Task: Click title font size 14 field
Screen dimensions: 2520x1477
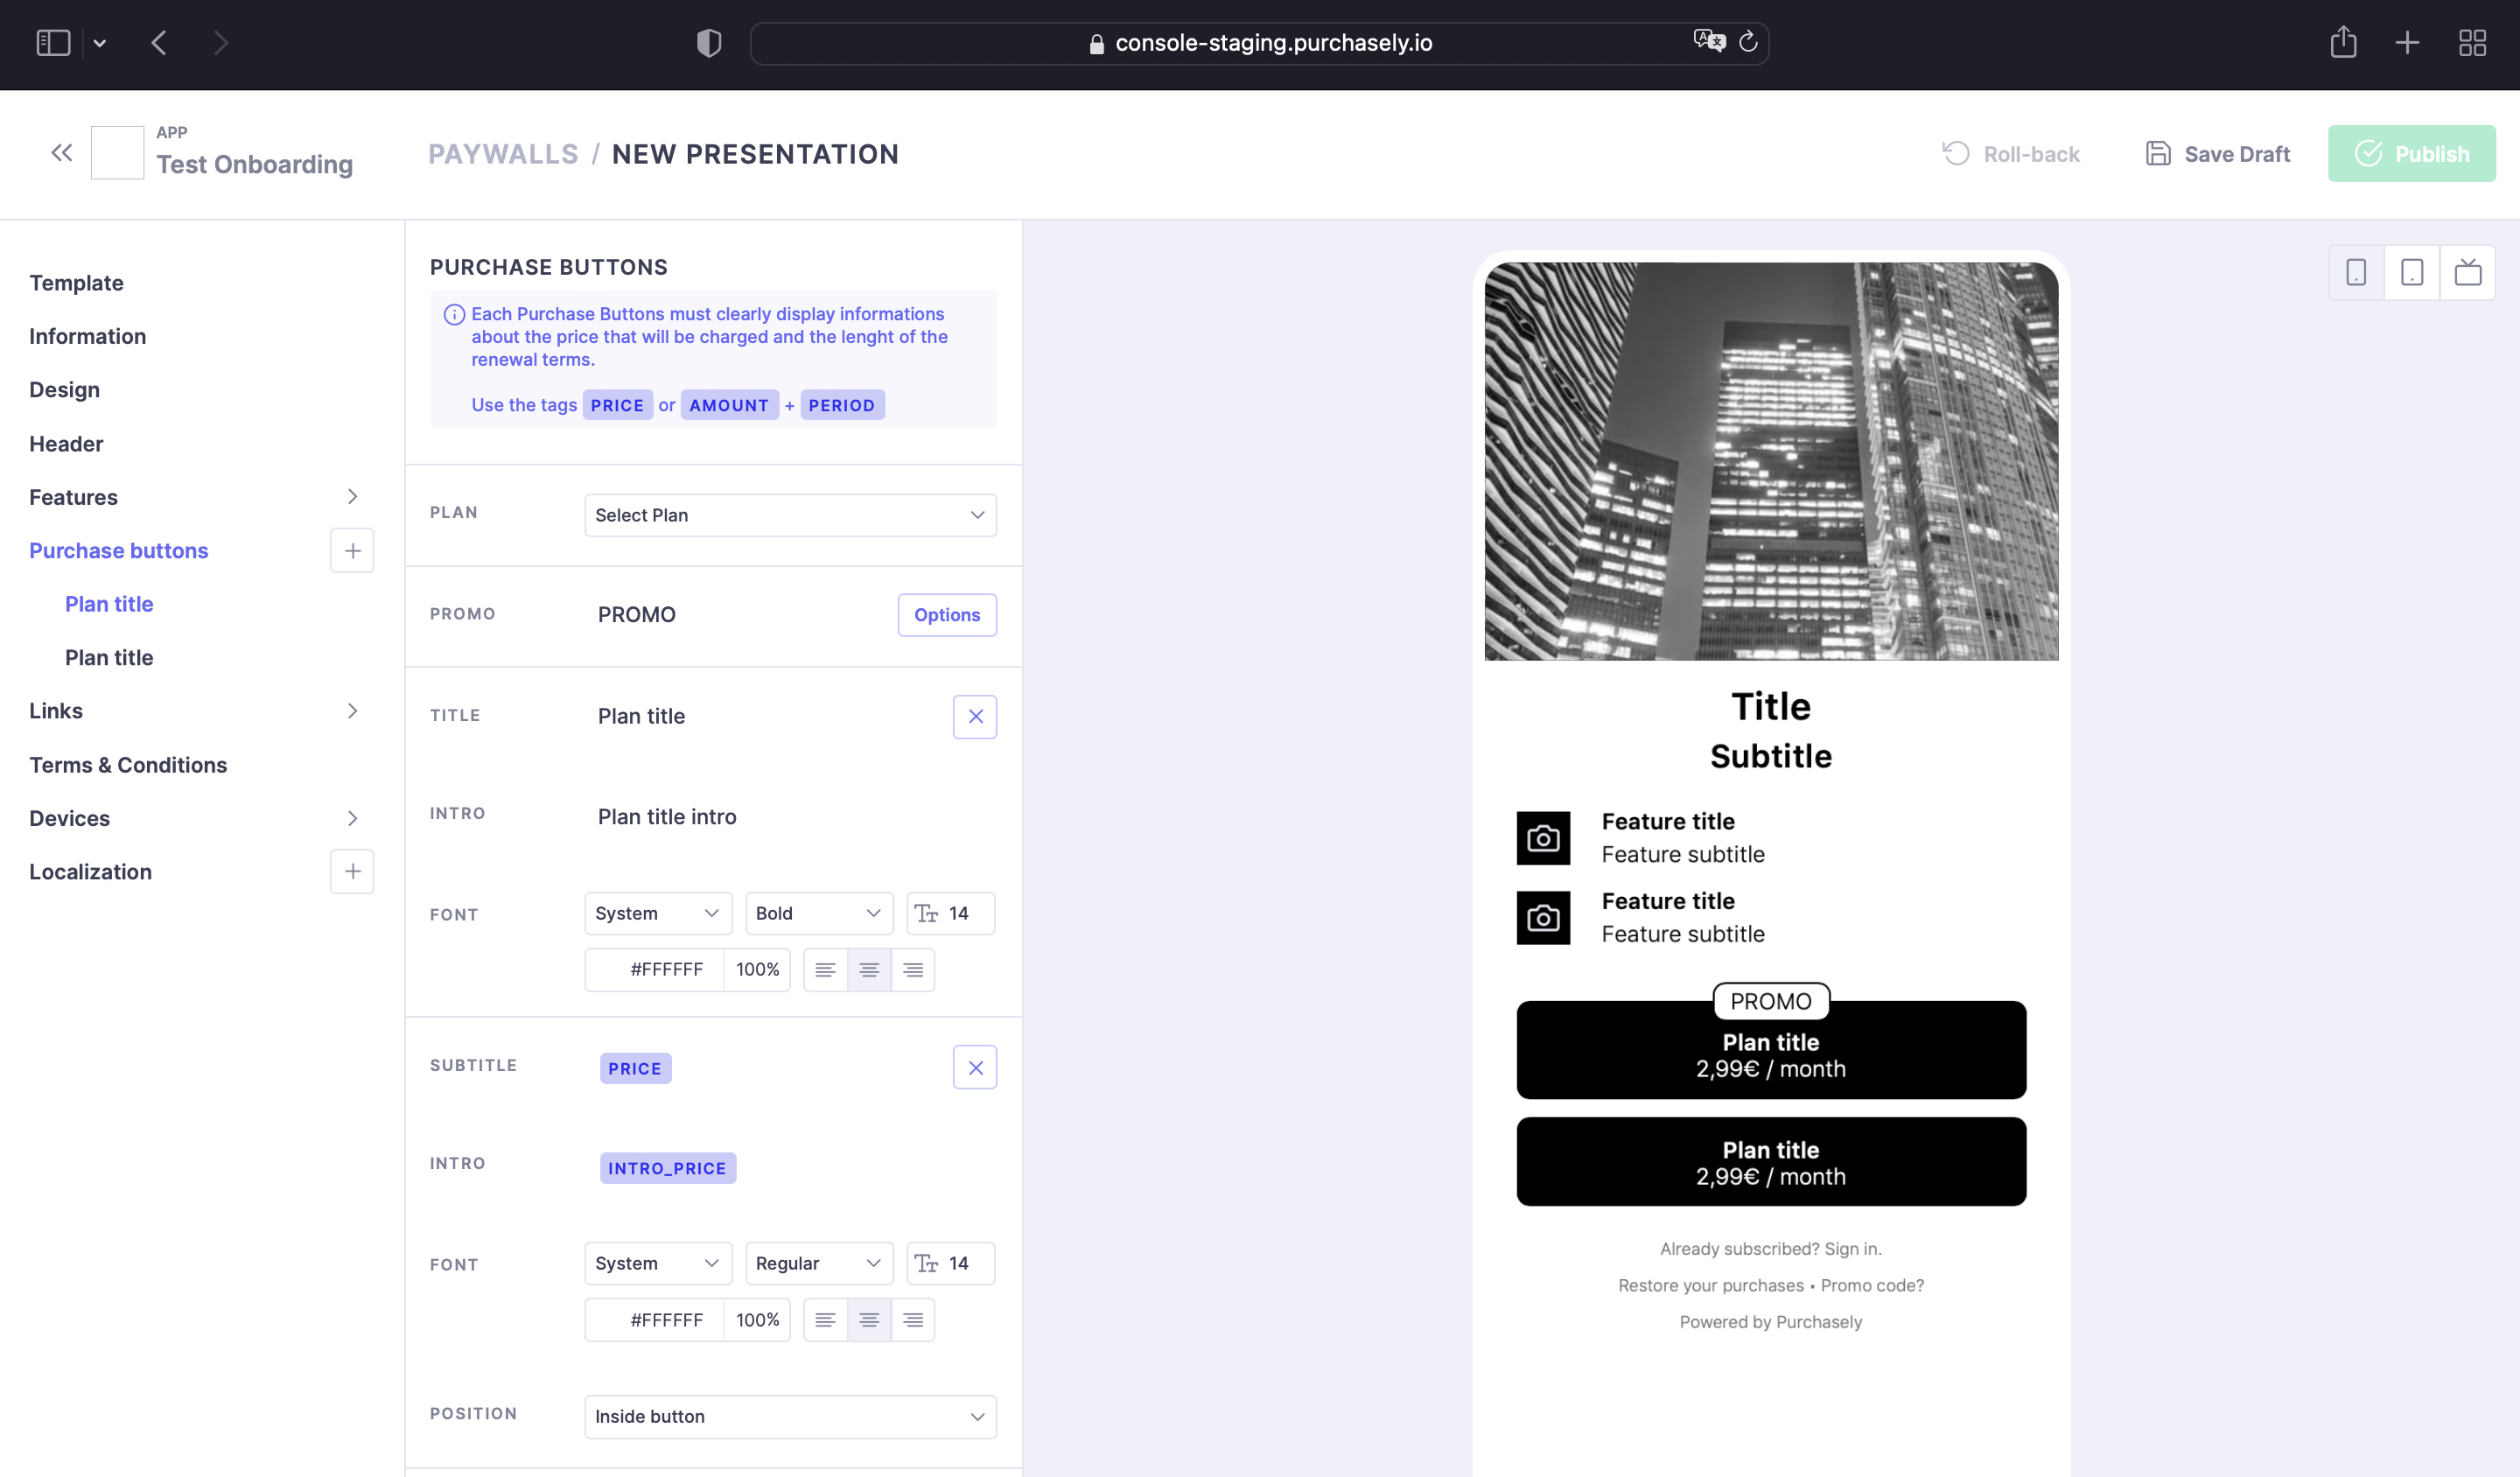Action: (x=950, y=914)
